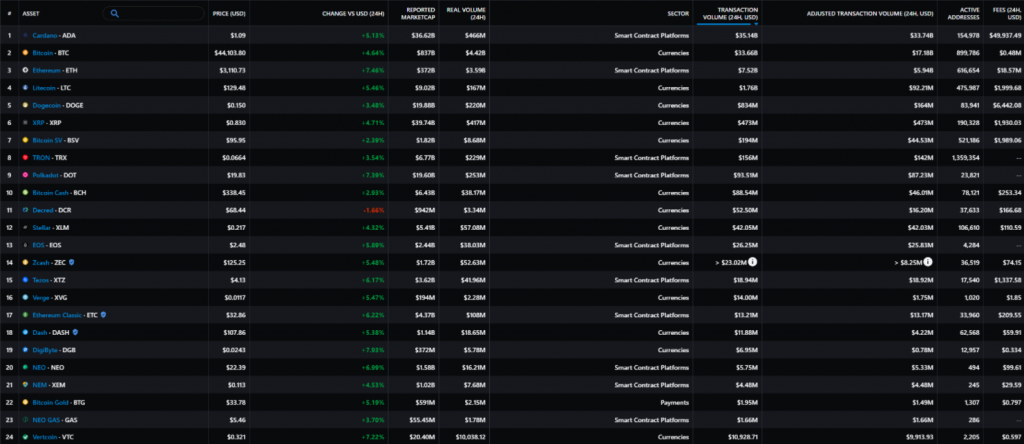This screenshot has height=444, width=1024.
Task: Click the Bitcoin Cash coin icon
Action: coord(25,193)
